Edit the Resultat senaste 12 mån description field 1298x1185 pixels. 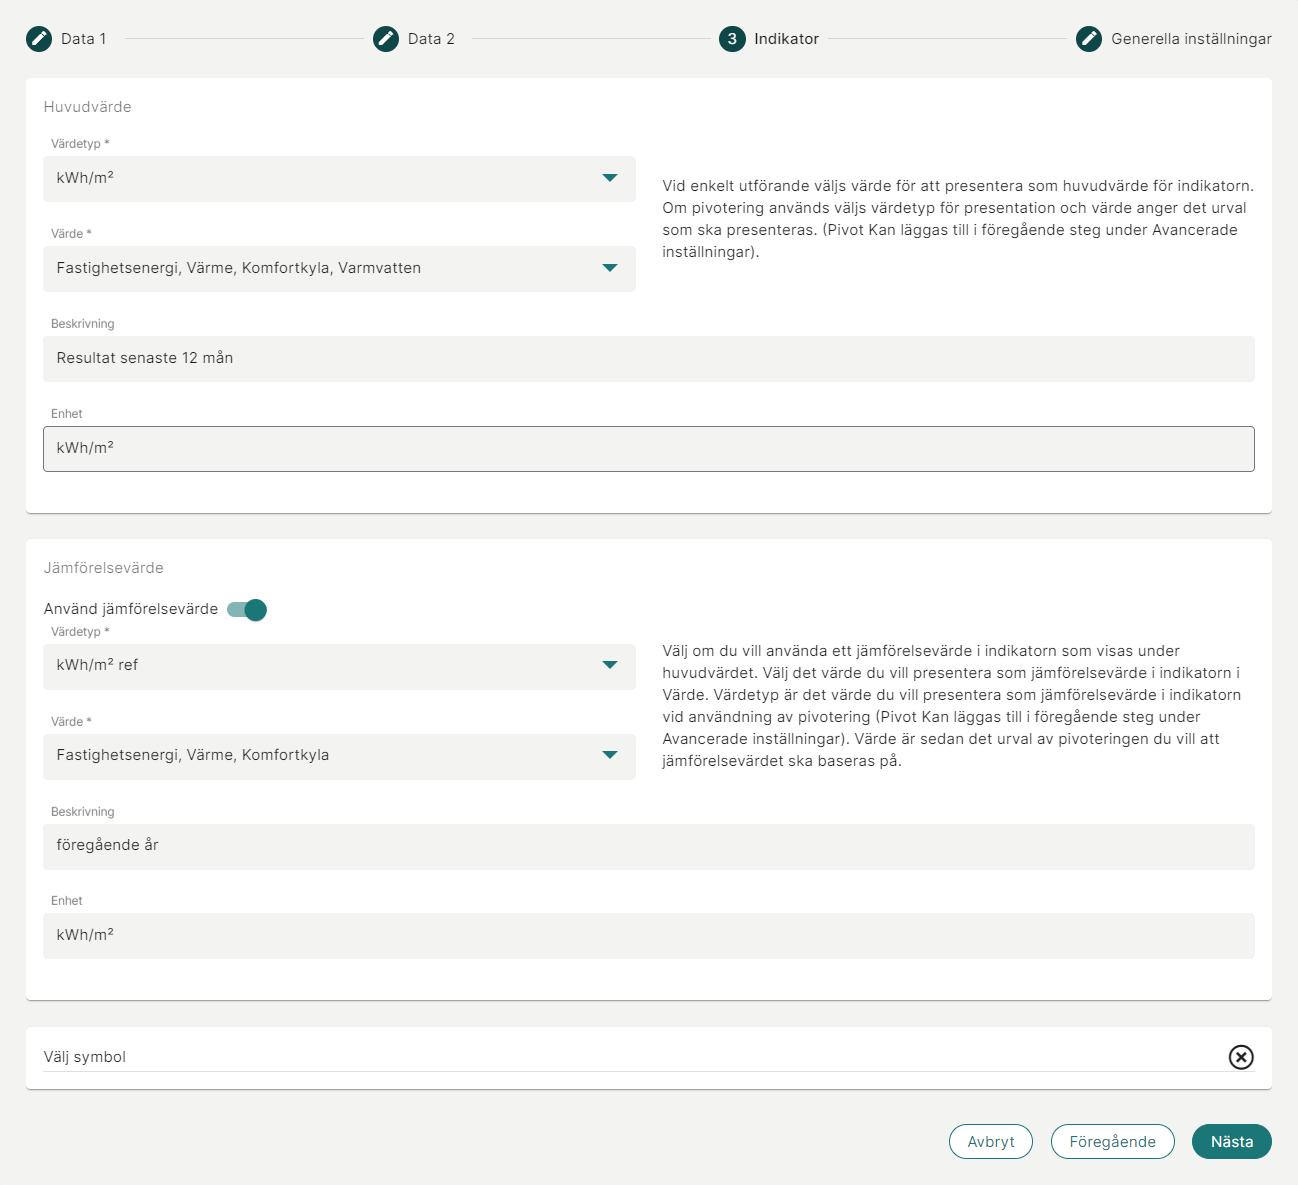(x=649, y=359)
